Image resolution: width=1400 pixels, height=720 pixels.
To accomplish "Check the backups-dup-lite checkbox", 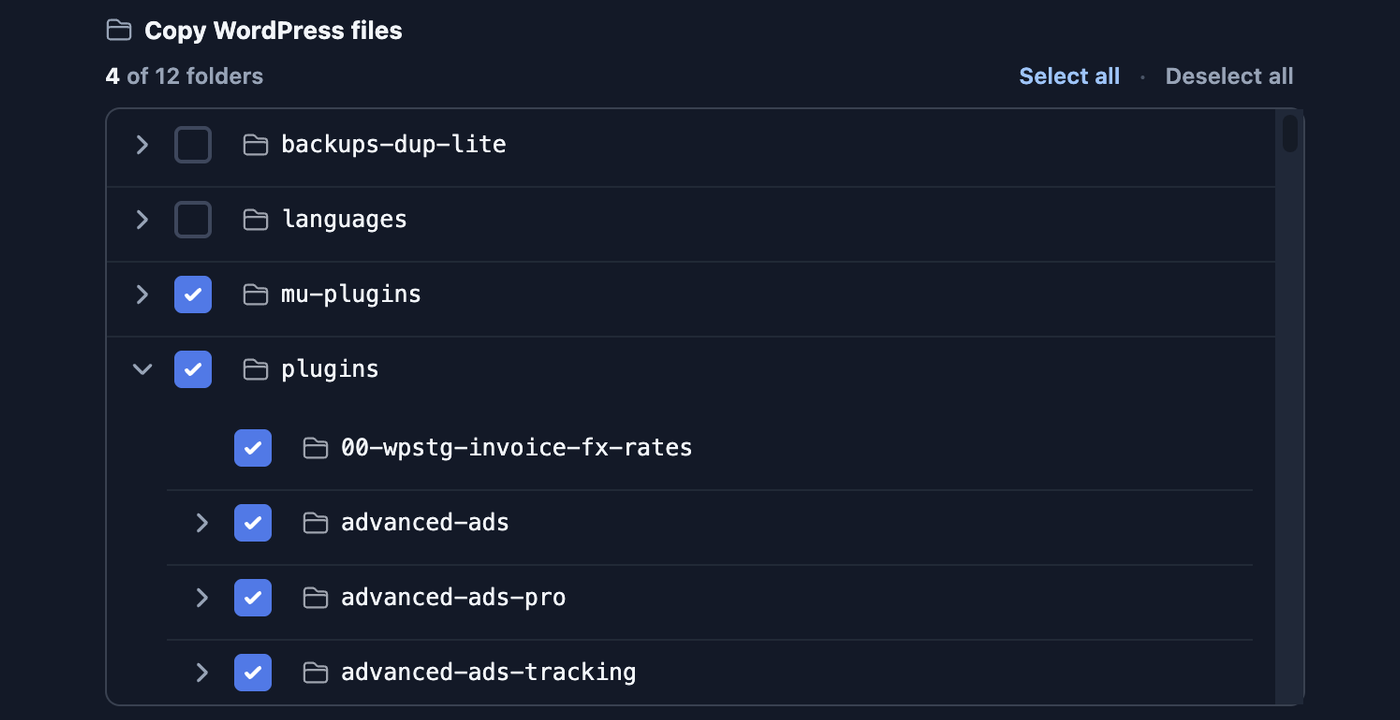I will coord(193,145).
